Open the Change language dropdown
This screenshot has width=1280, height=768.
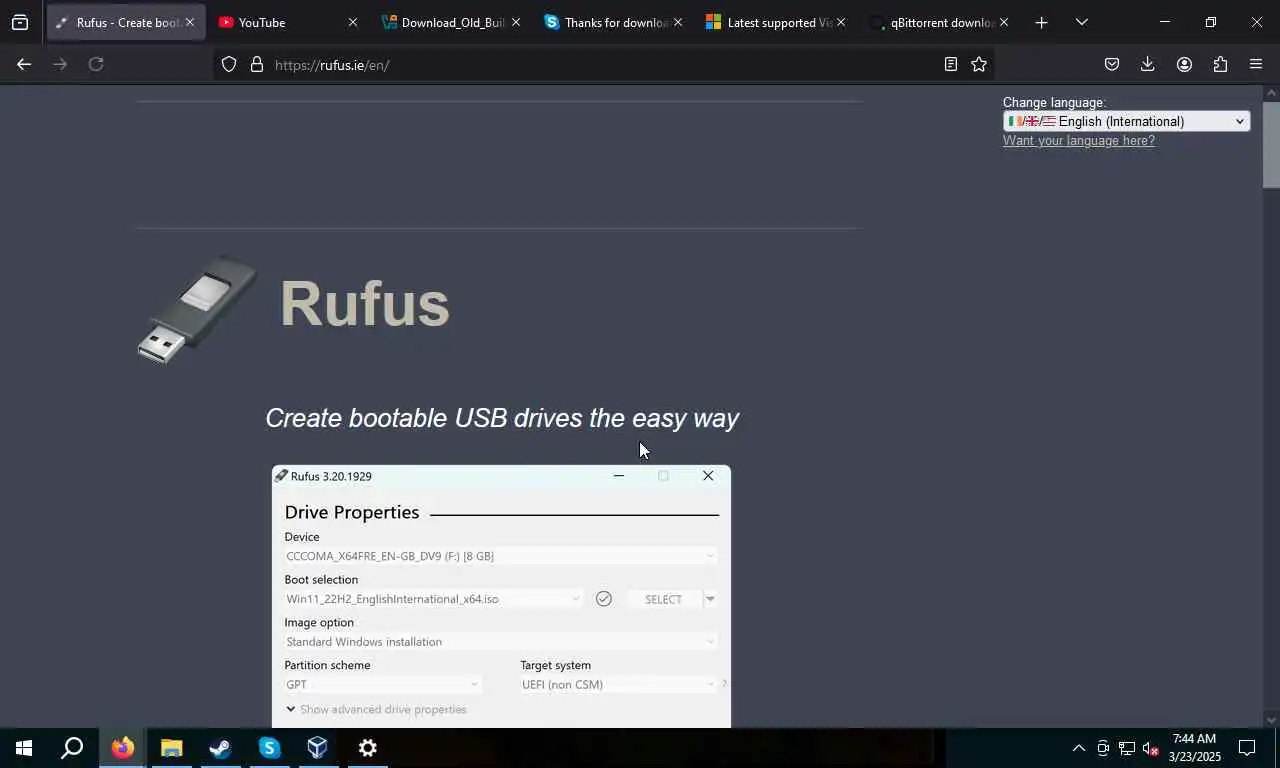point(1126,121)
